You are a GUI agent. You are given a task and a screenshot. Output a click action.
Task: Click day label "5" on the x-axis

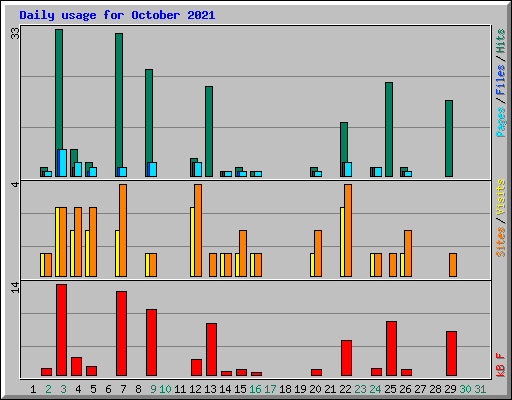coord(93,389)
